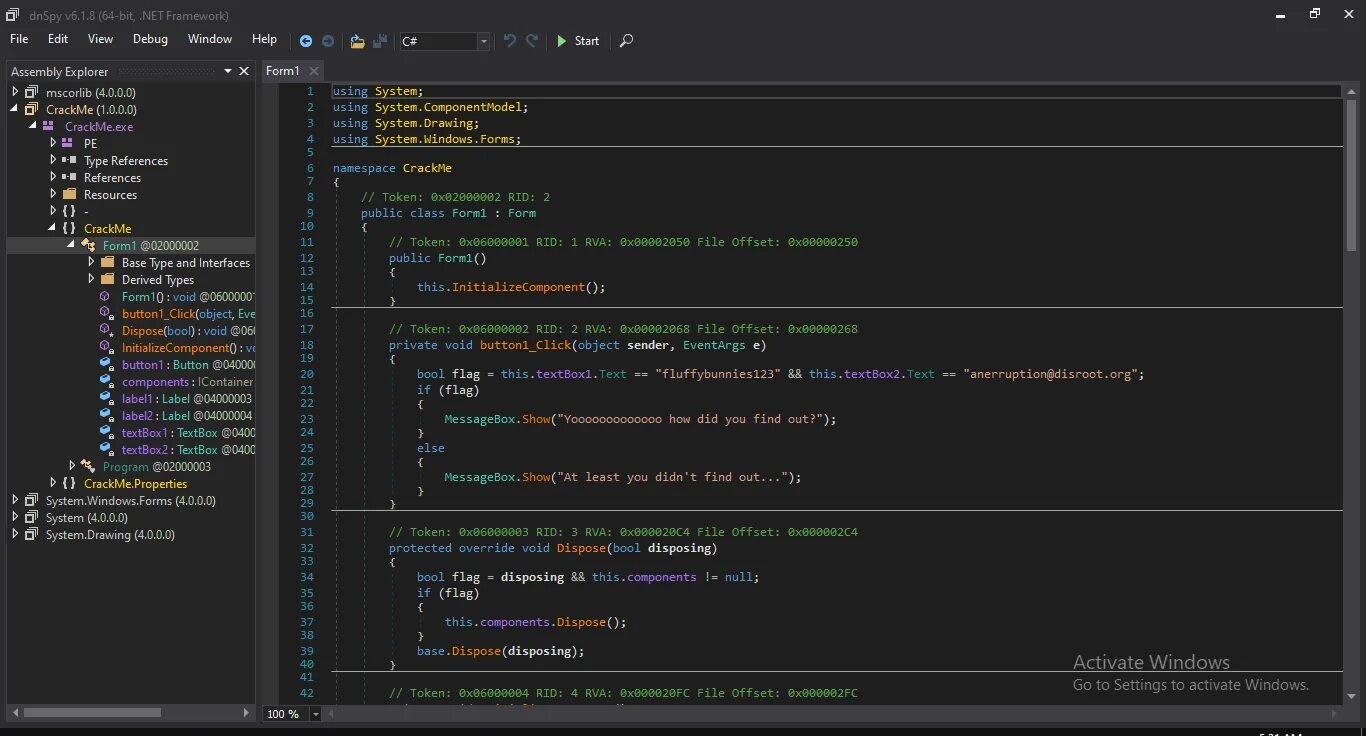This screenshot has height=736, width=1366.
Task: Open the File menu
Action: click(19, 39)
